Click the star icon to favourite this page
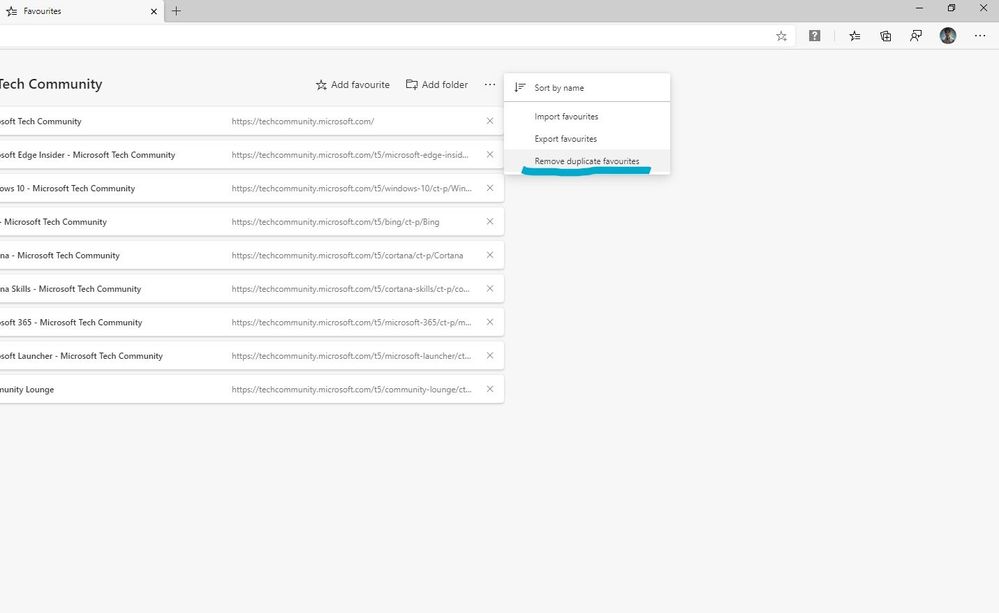 tap(781, 36)
